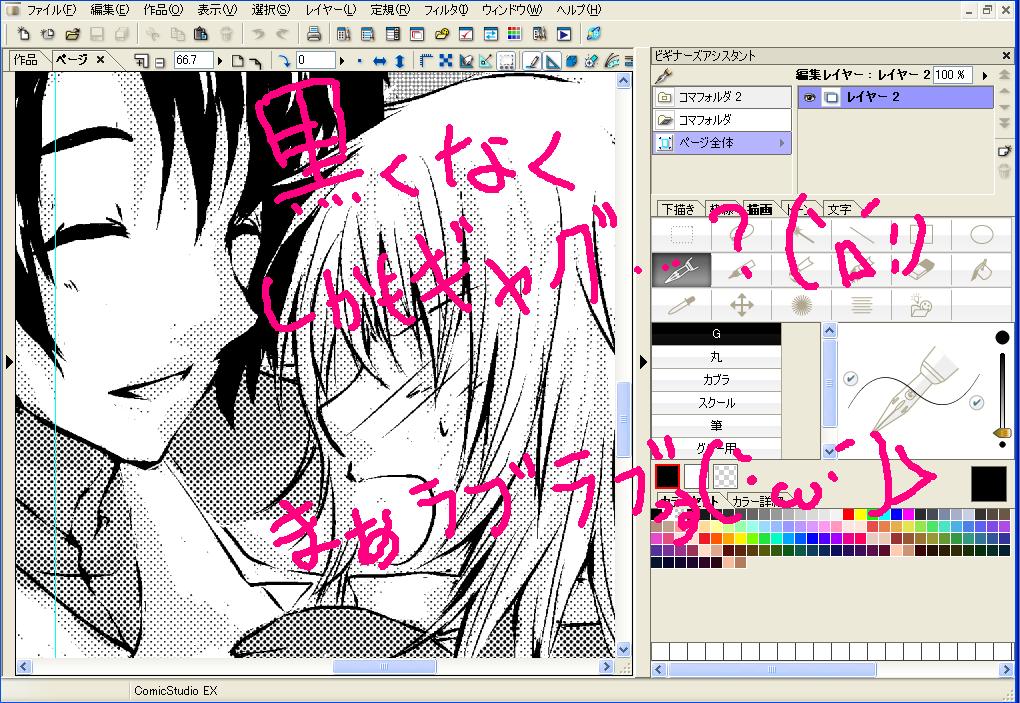Select the スクール pen type

[x=716, y=403]
